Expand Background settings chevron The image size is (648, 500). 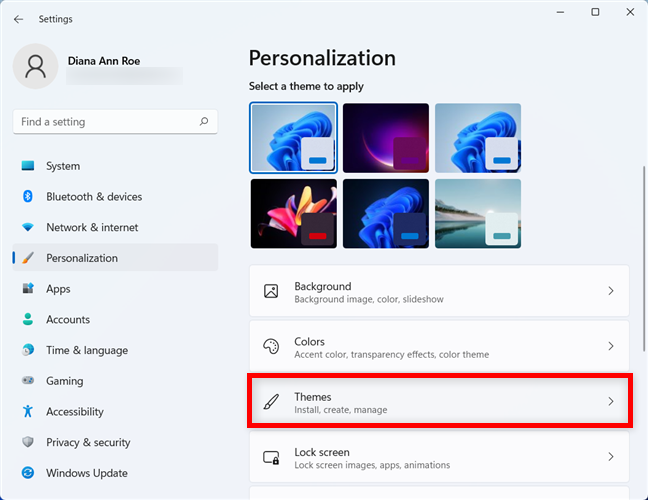pos(611,291)
